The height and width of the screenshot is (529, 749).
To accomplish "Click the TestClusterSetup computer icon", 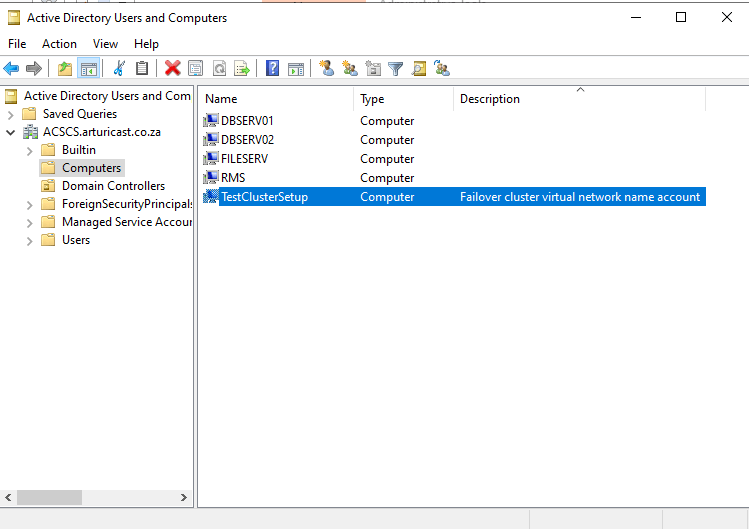I will pyautogui.click(x=211, y=196).
